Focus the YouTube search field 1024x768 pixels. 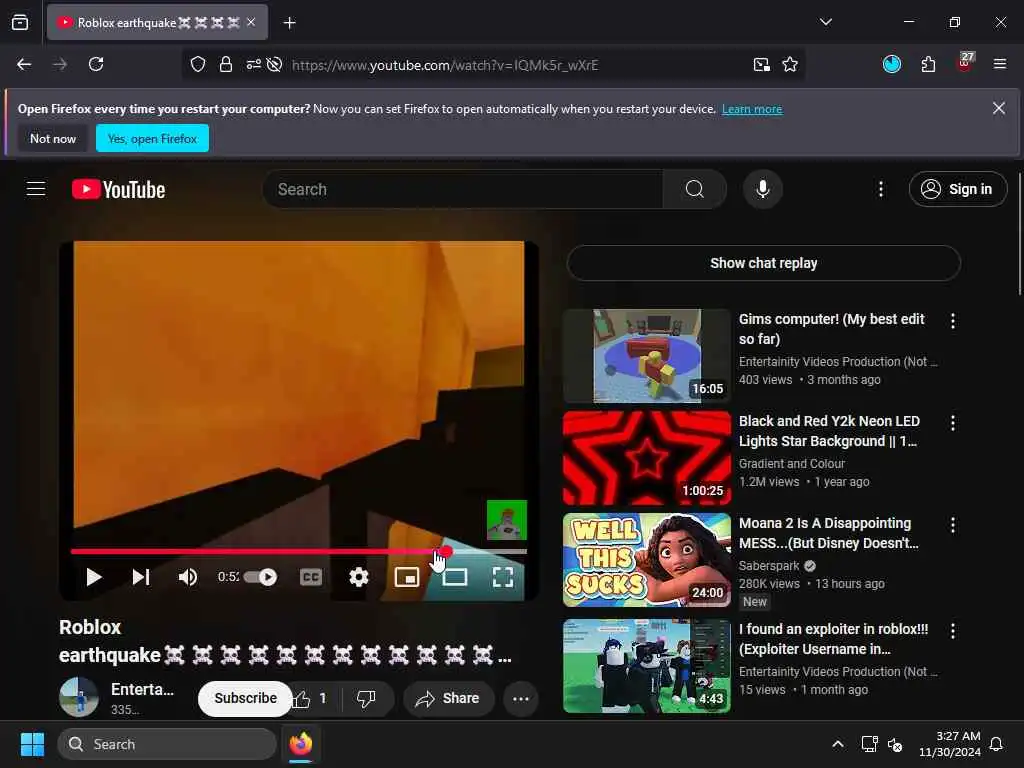tap(462, 189)
